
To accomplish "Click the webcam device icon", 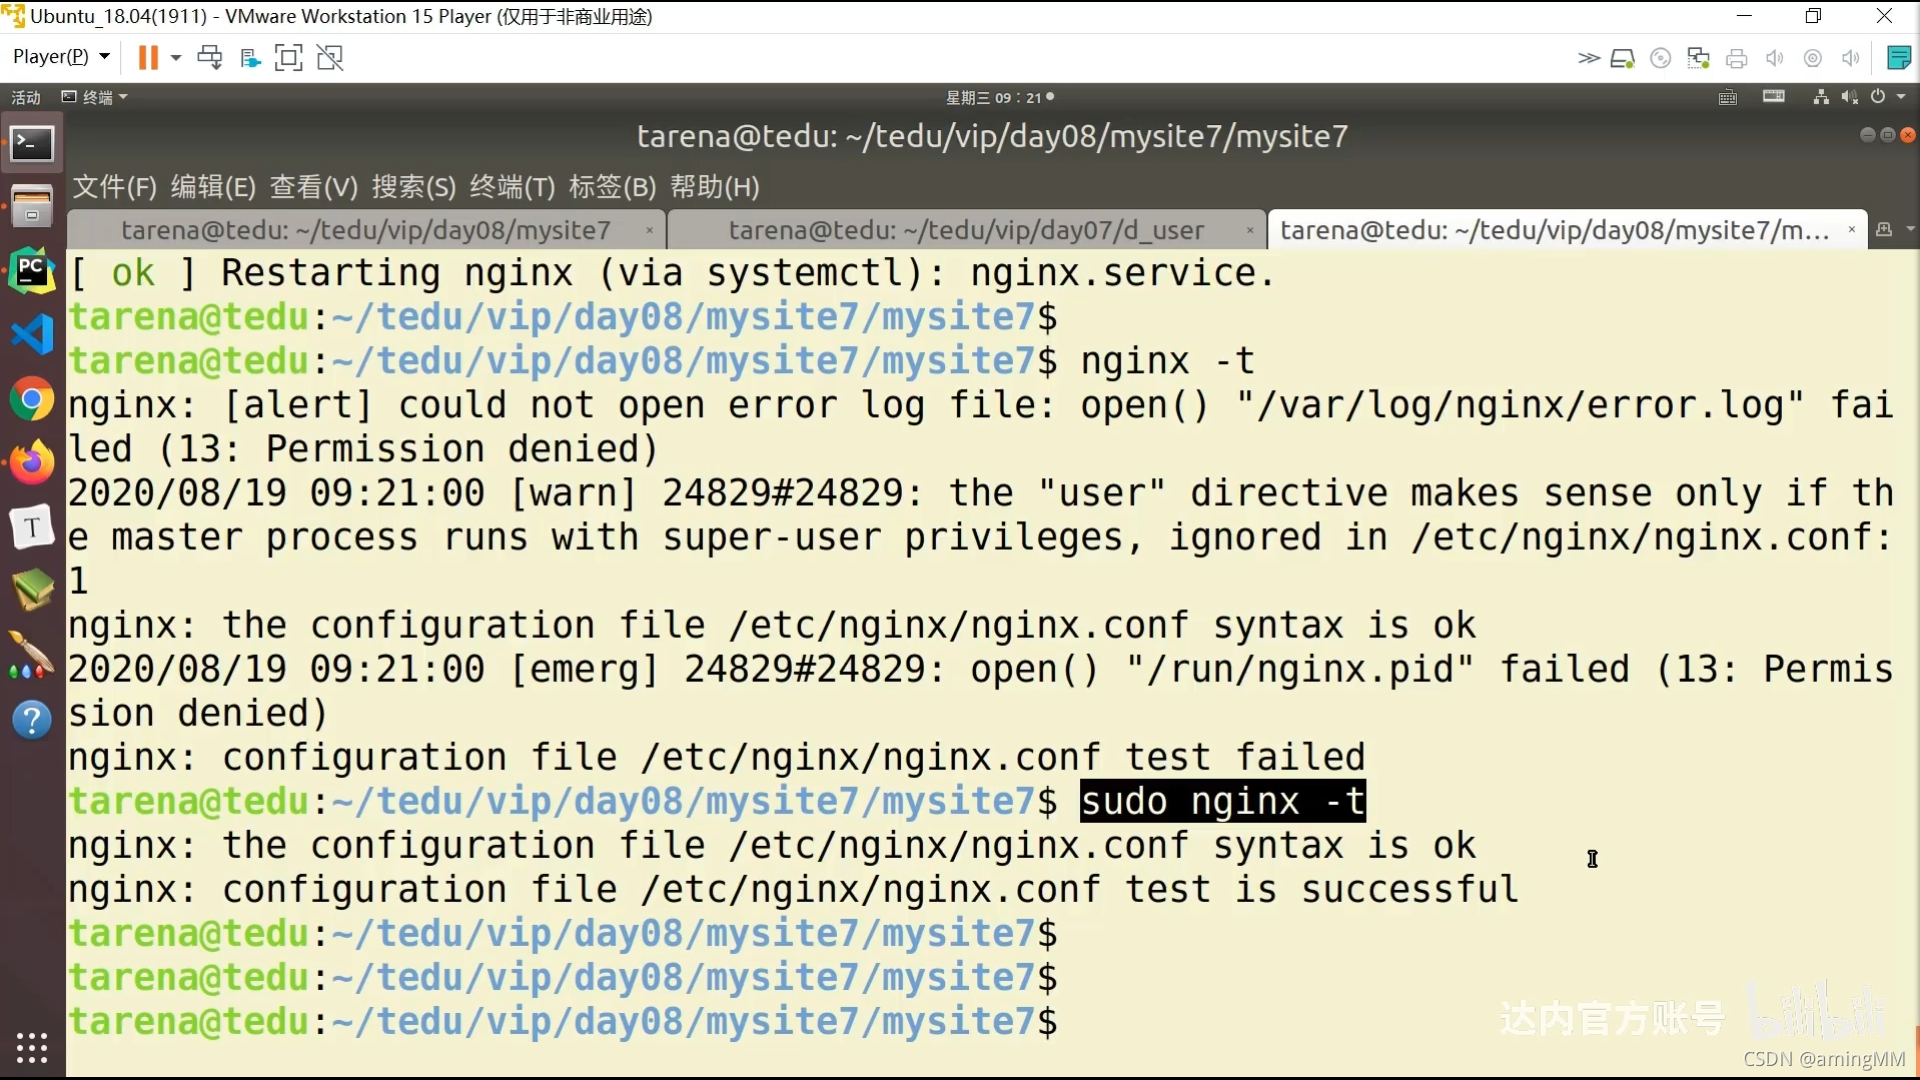I will (1813, 58).
